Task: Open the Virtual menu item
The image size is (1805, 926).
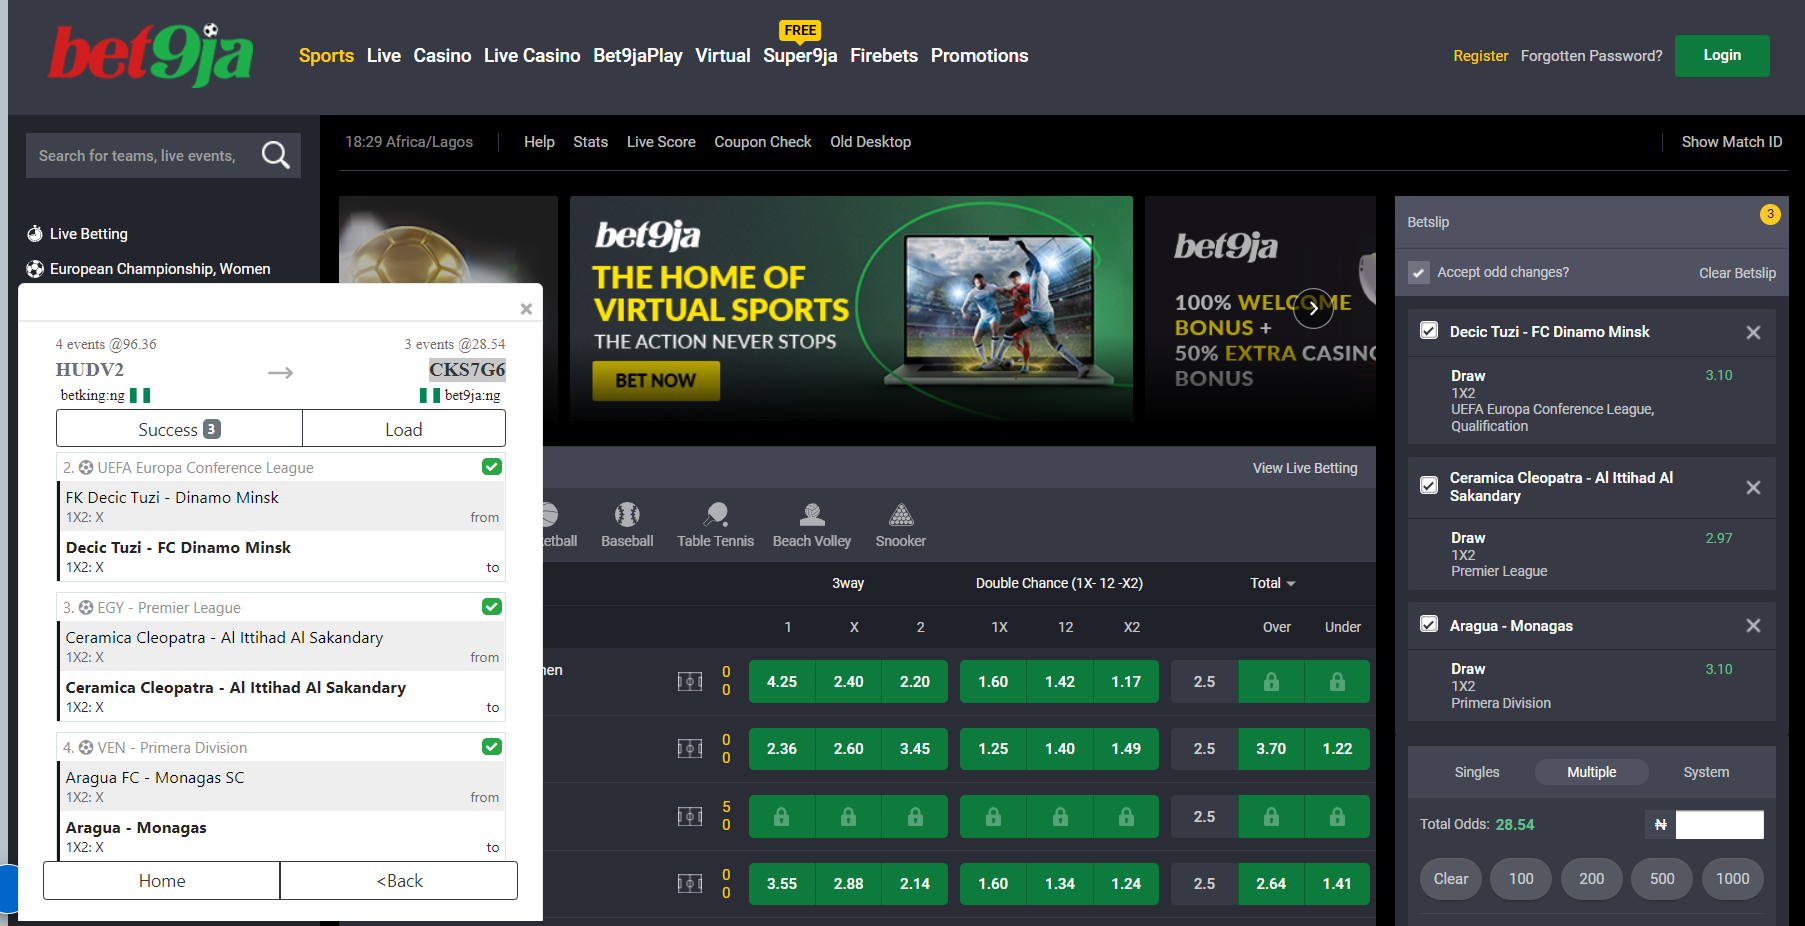Action: click(722, 56)
